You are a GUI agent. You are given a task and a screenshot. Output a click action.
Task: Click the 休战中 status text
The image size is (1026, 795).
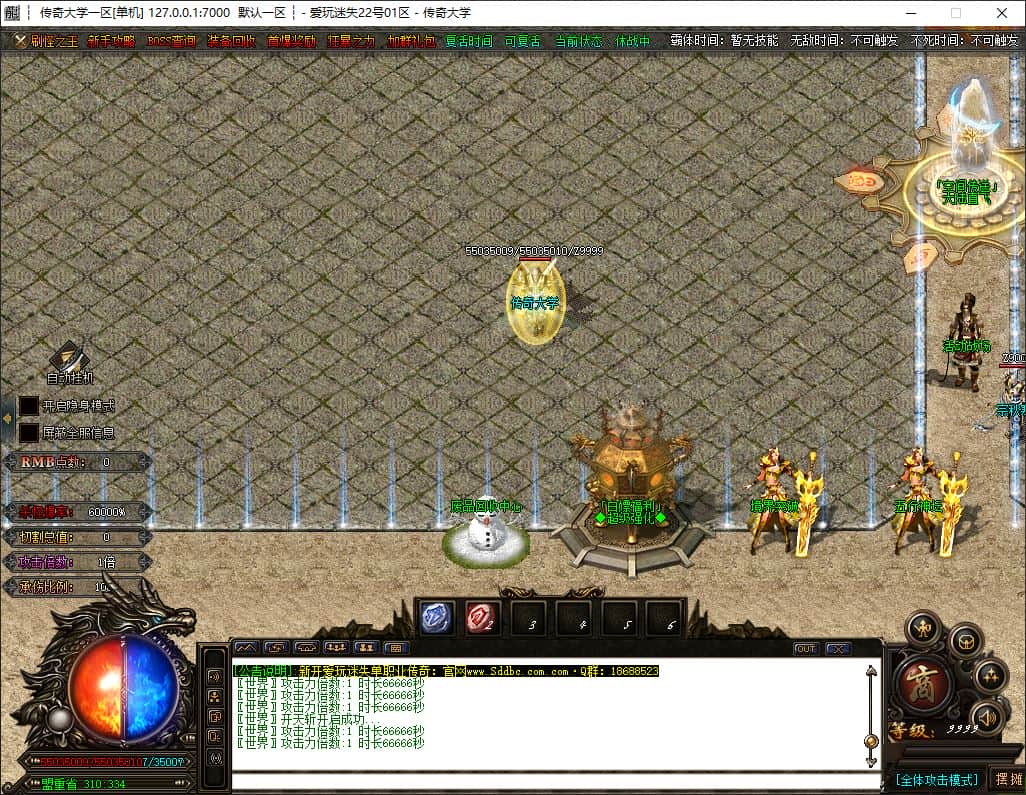coord(633,41)
